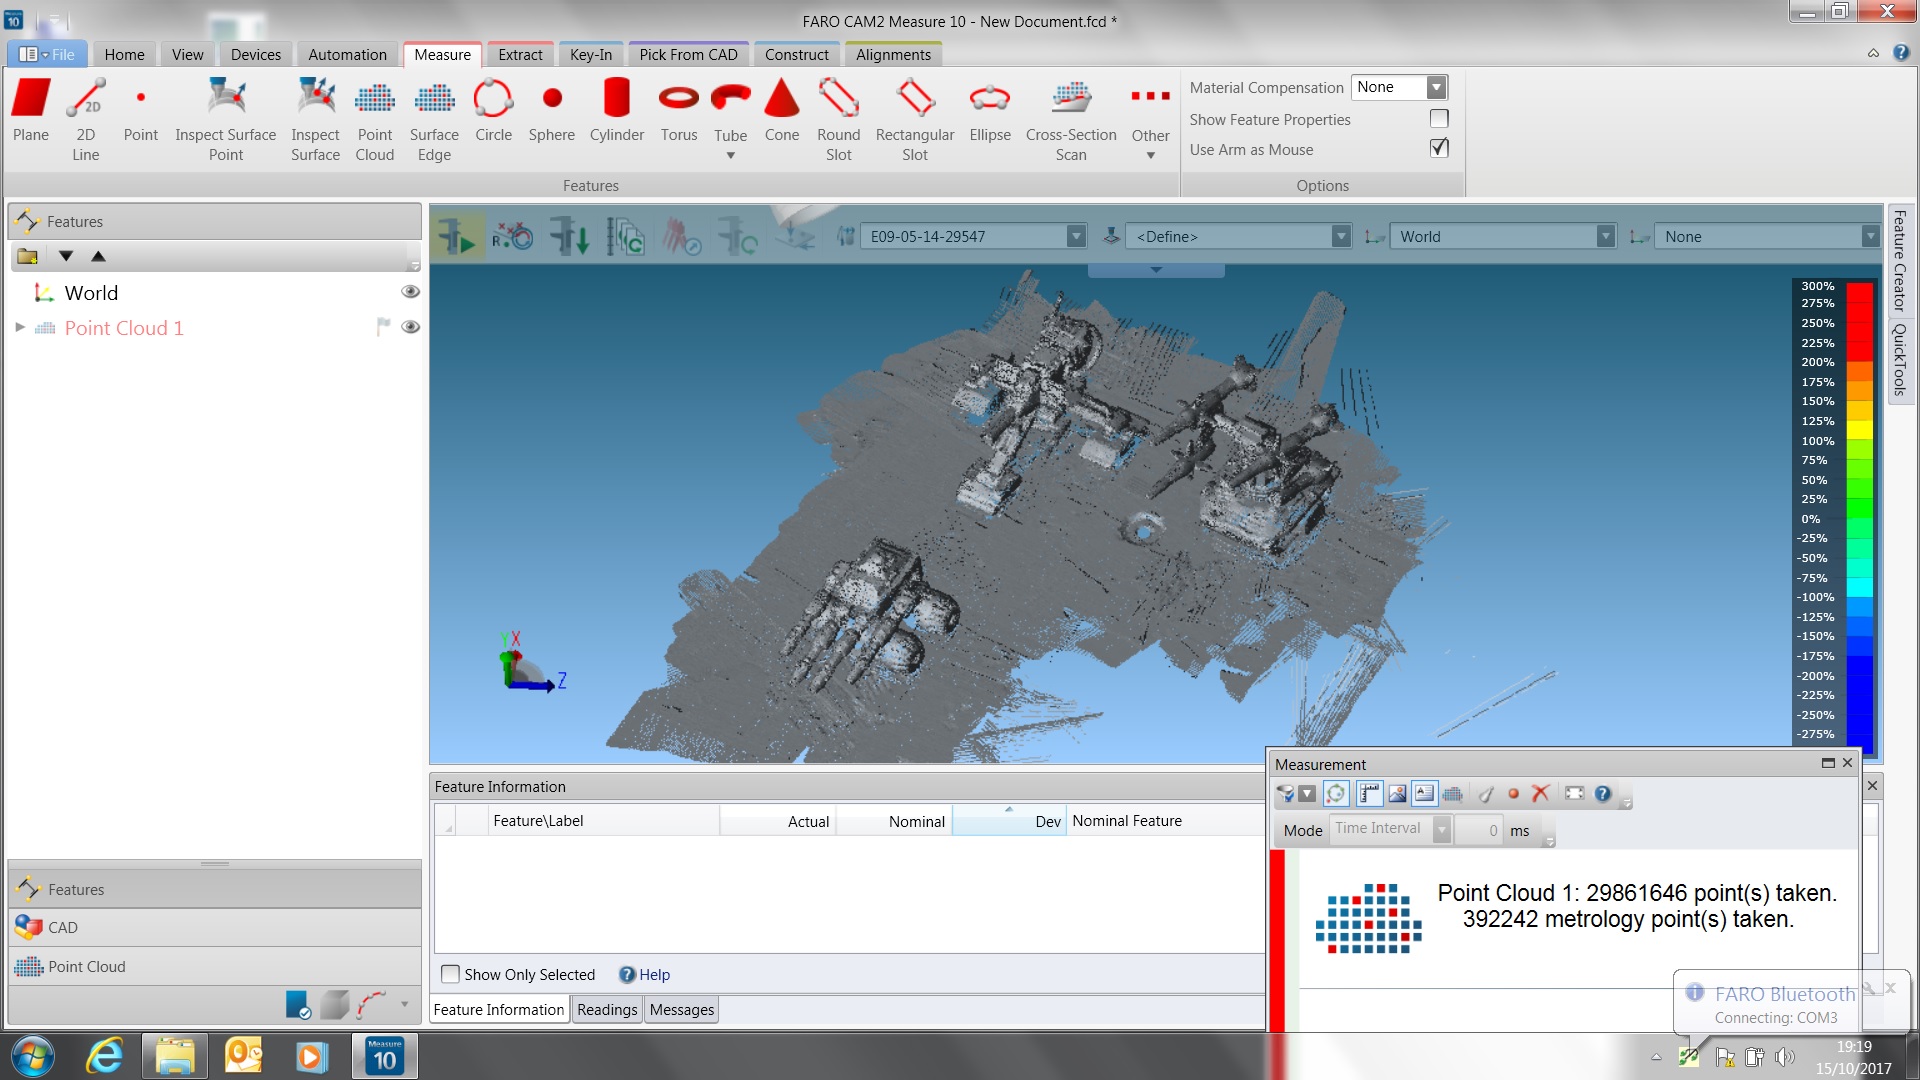Image resolution: width=1920 pixels, height=1080 pixels.
Task: Hide the World coordinate system
Action: click(410, 292)
